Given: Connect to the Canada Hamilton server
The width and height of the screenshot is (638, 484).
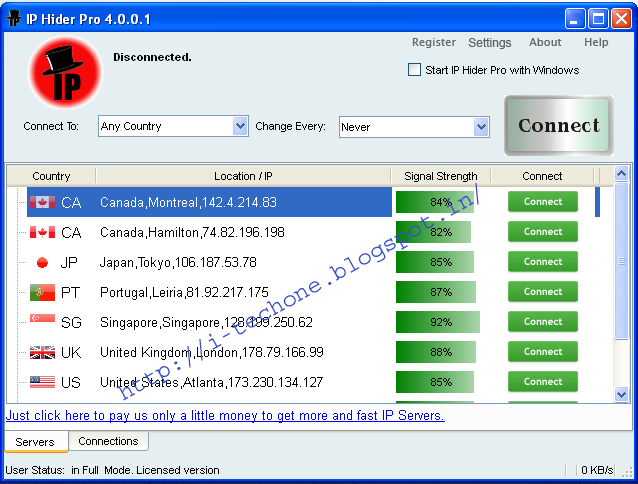Looking at the screenshot, I should [543, 232].
